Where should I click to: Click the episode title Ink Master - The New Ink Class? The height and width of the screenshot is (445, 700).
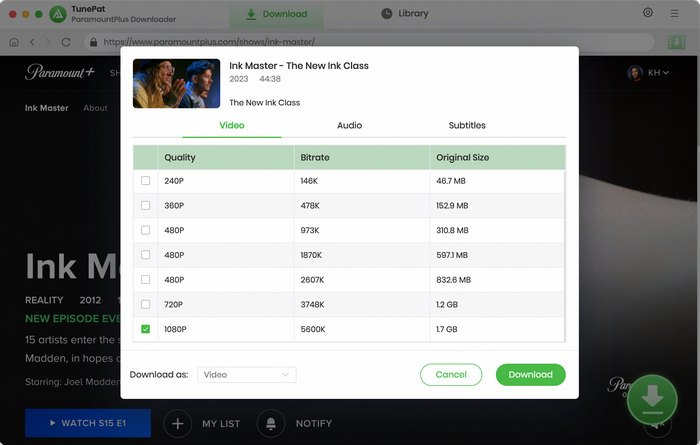pos(299,66)
